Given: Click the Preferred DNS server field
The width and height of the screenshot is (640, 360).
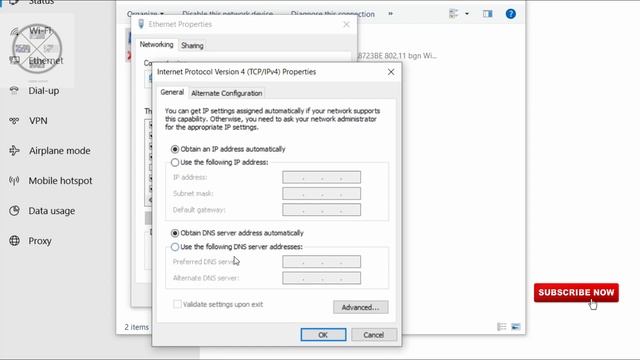Looking at the screenshot, I should (321, 262).
